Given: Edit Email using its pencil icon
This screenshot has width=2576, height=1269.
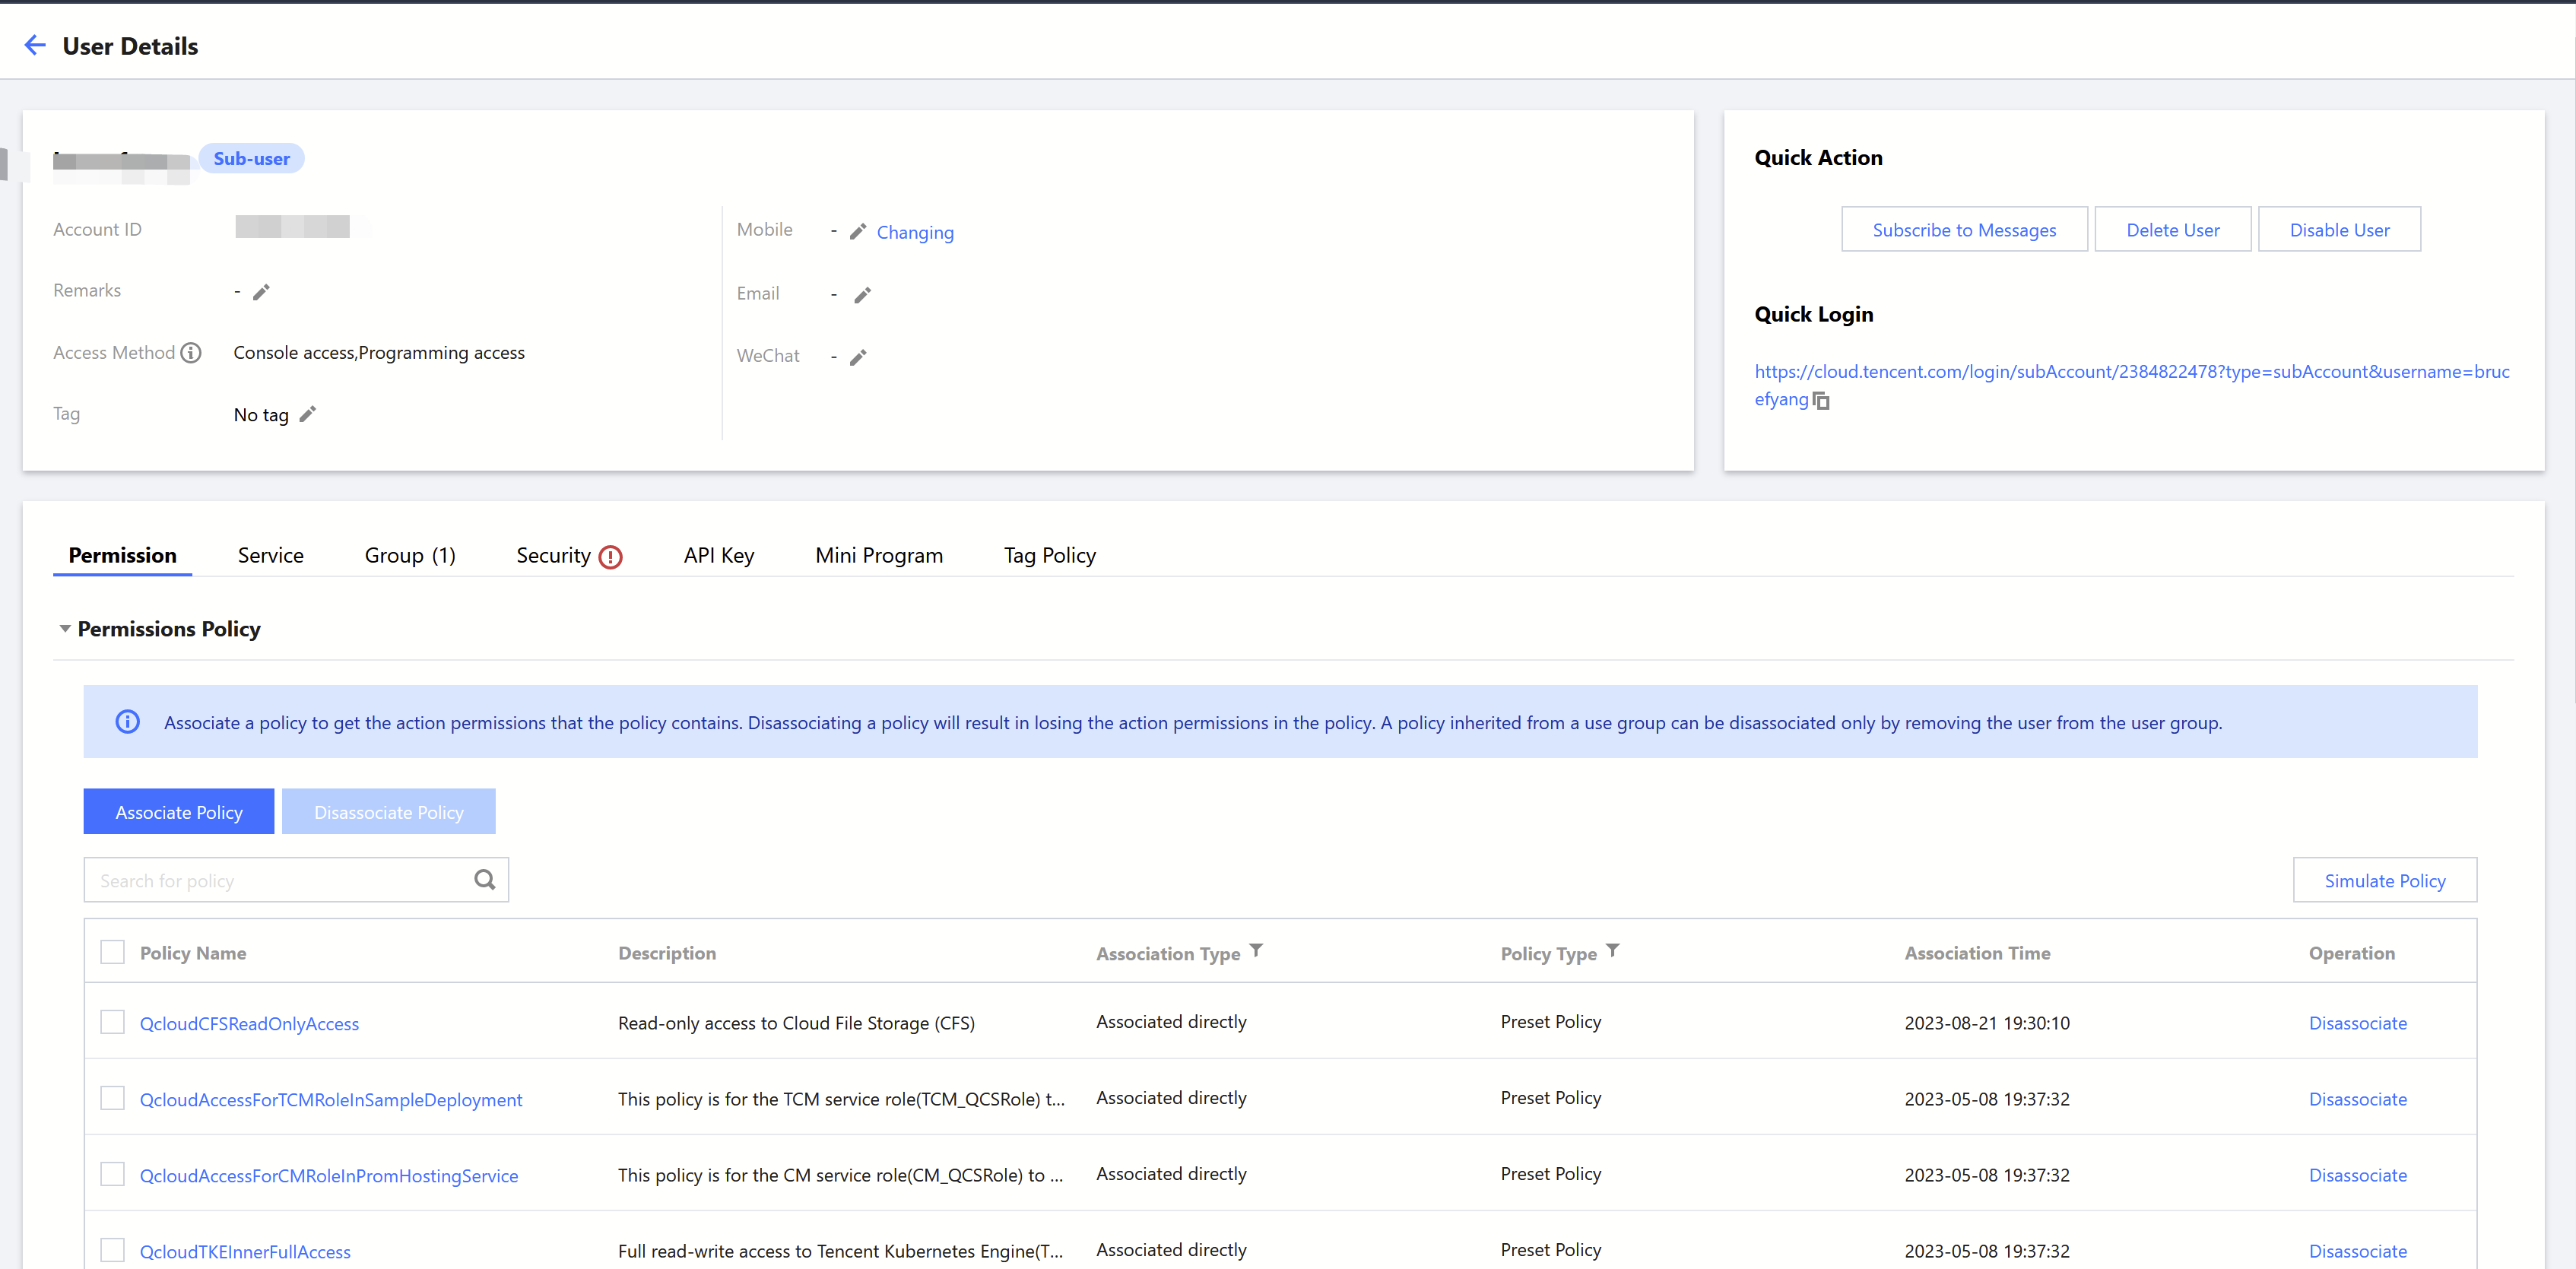Looking at the screenshot, I should pos(863,295).
